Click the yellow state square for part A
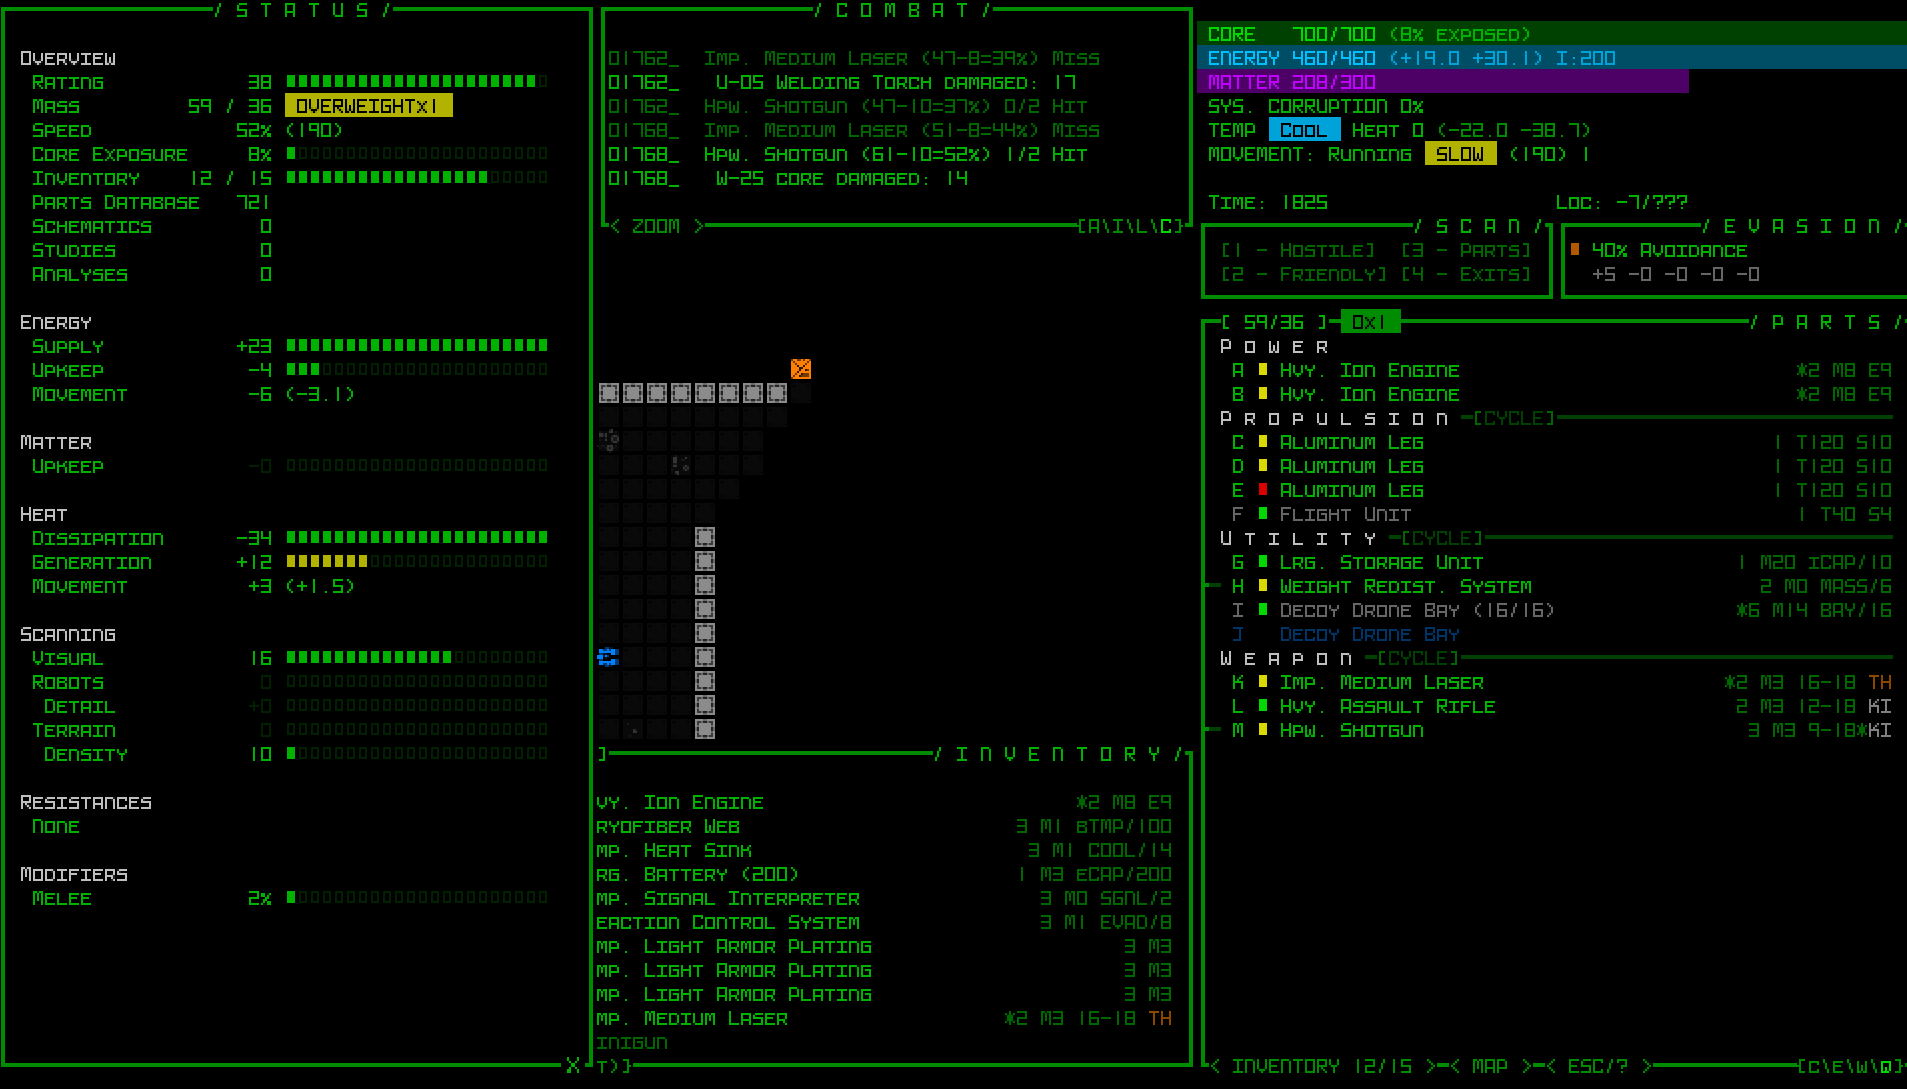 pyautogui.click(x=1263, y=370)
